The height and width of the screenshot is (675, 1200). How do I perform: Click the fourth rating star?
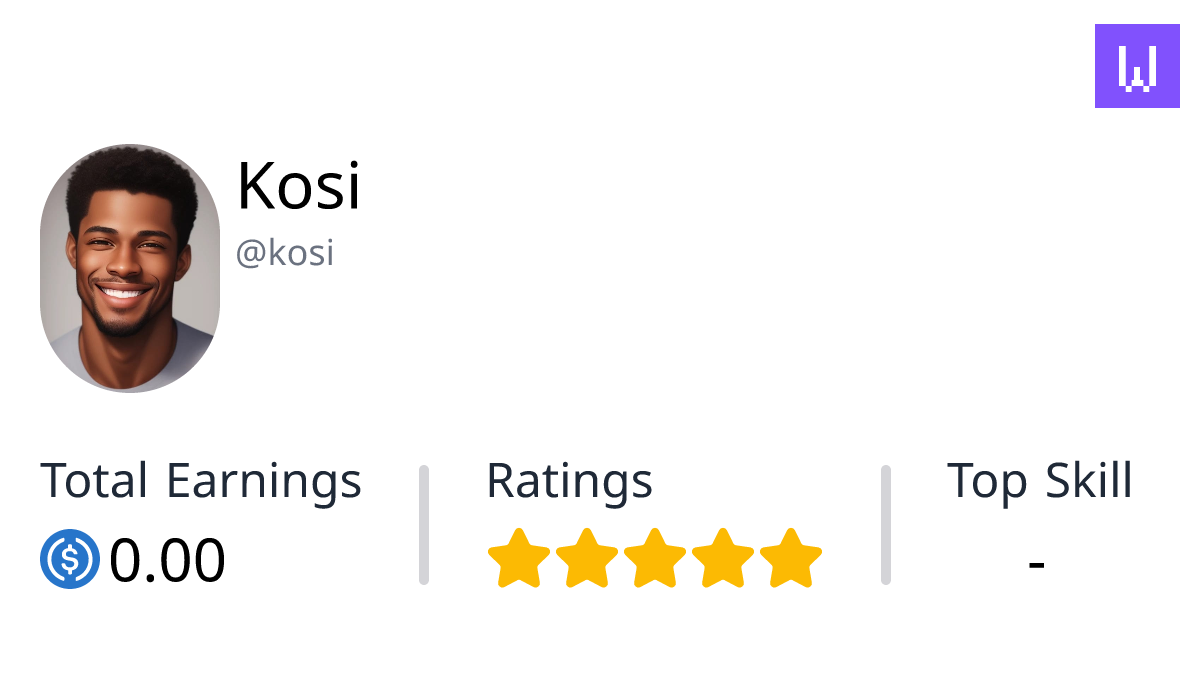coord(722,556)
